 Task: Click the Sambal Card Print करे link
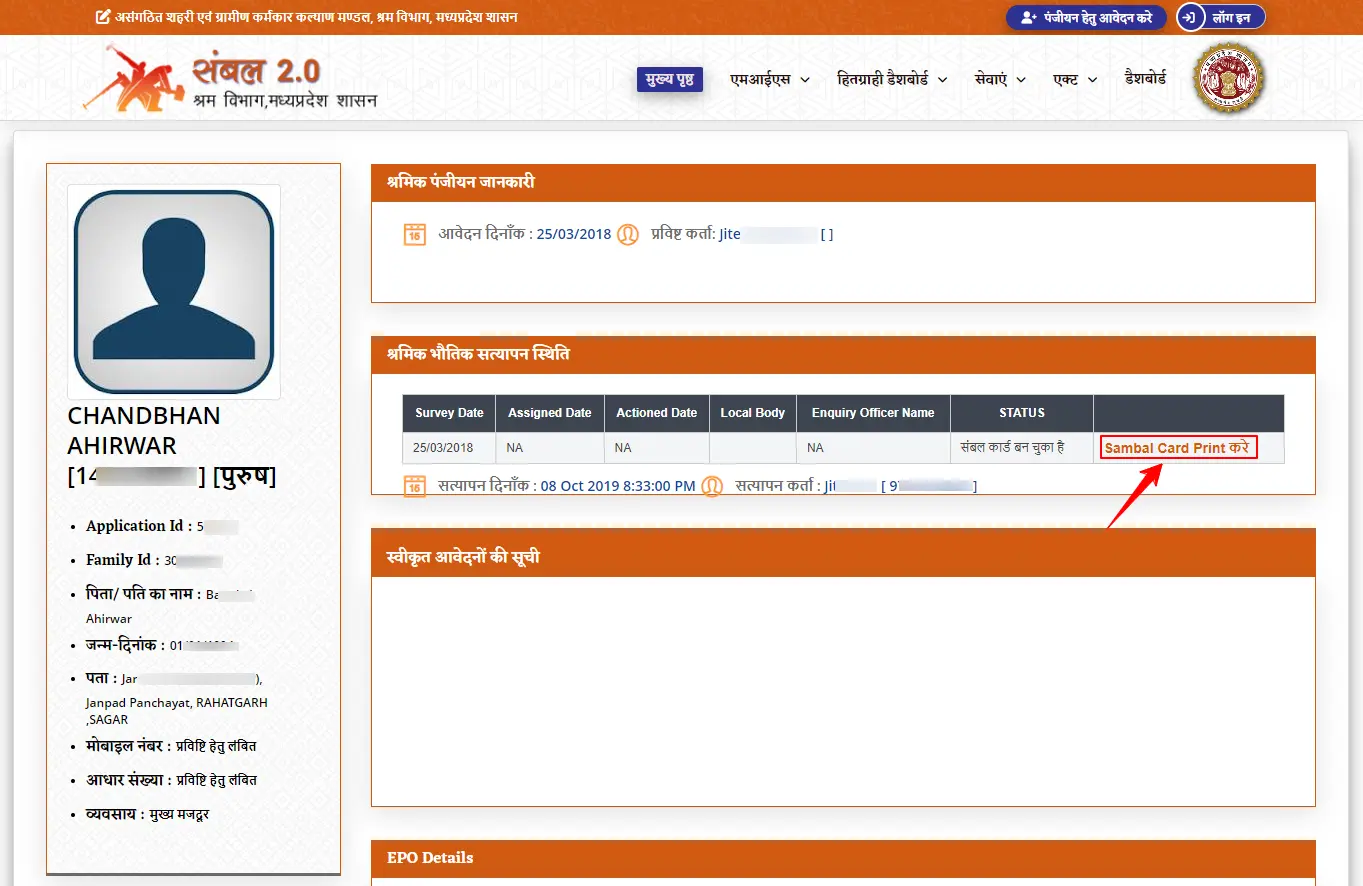point(1178,448)
